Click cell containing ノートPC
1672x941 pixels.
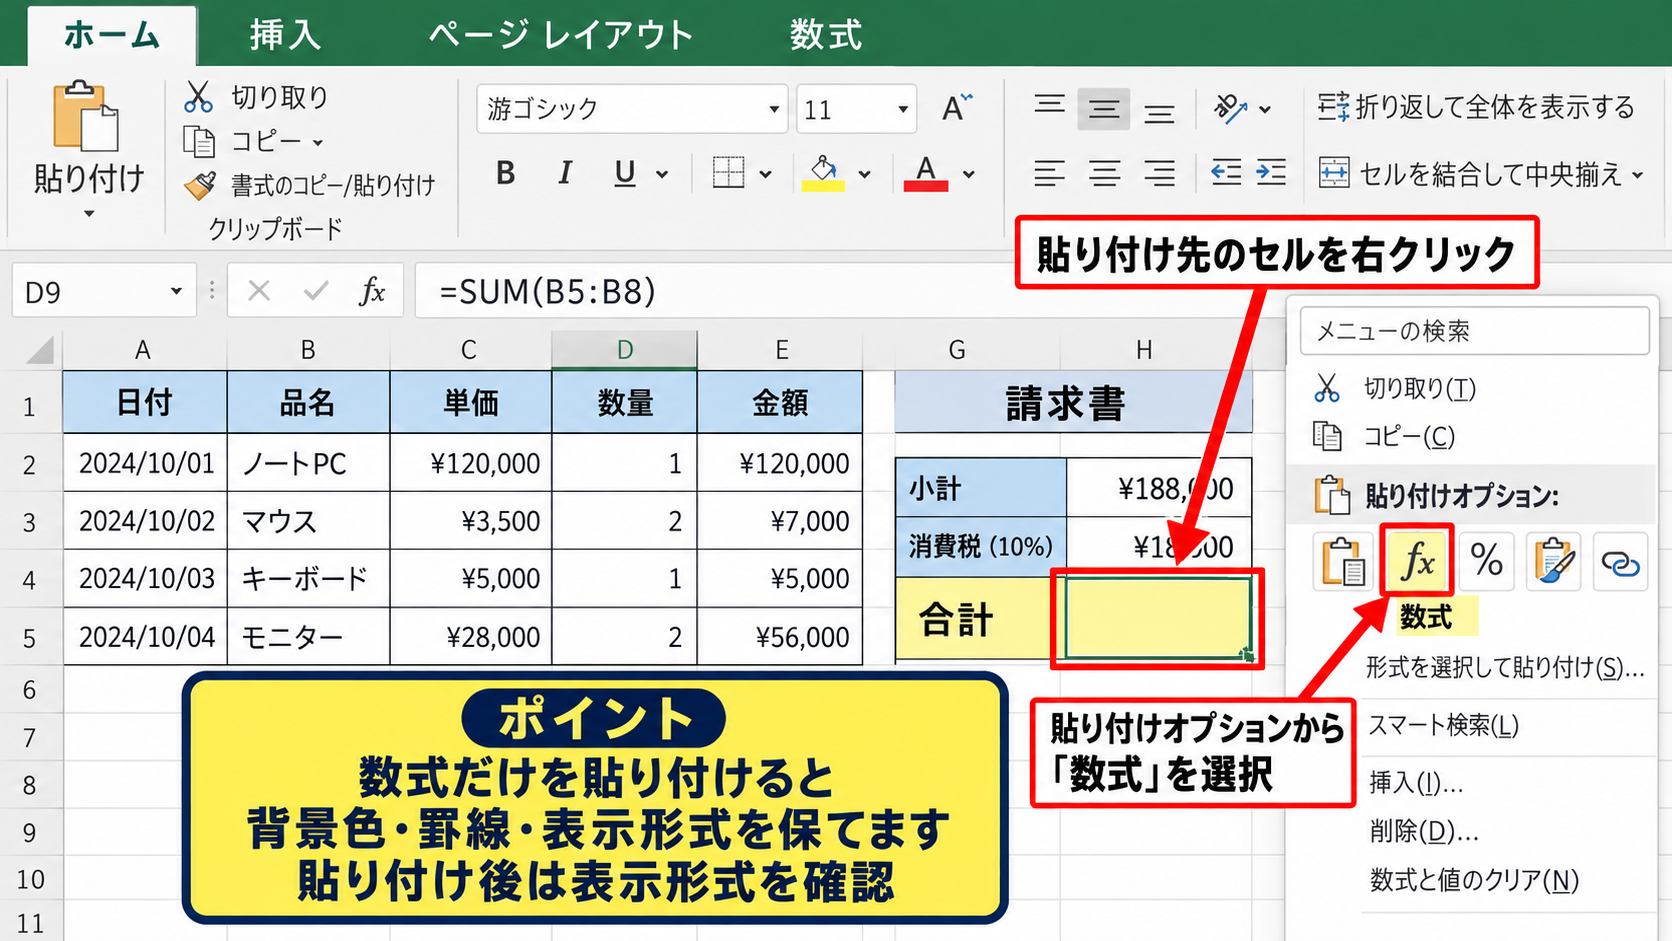point(308,463)
